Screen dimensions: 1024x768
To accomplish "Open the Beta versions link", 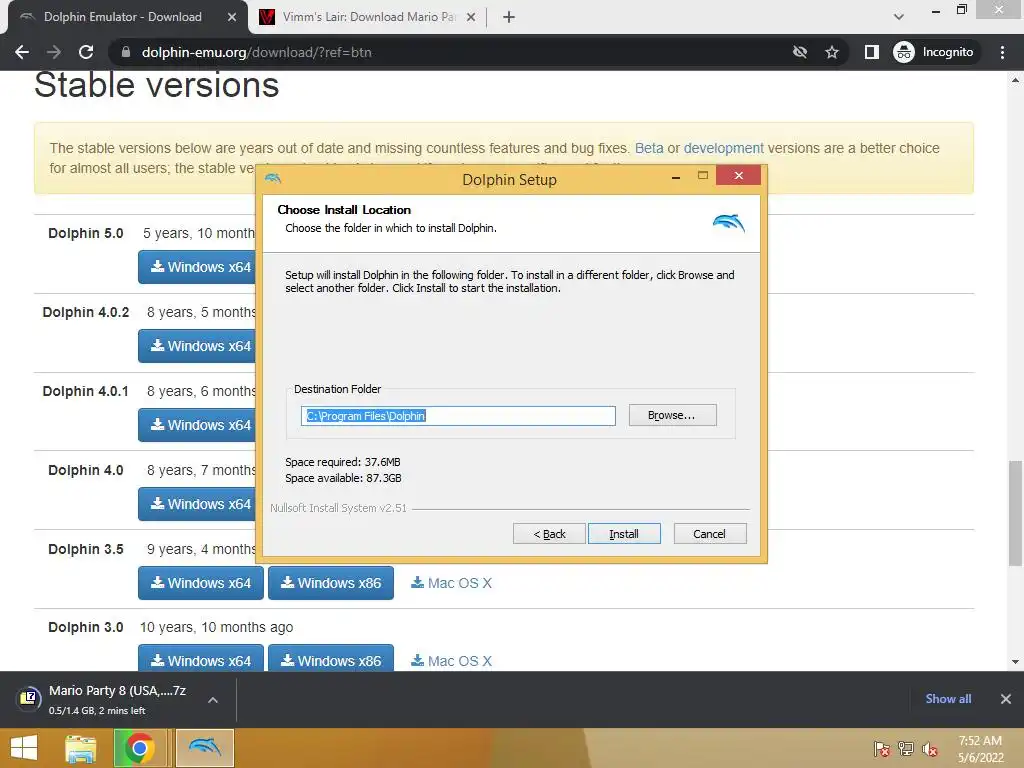I will (648, 148).
